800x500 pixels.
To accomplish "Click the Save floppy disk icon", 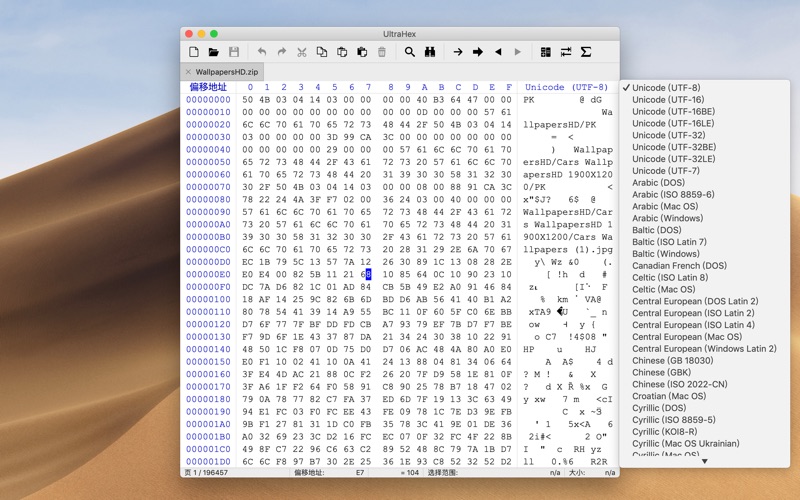I will point(234,52).
